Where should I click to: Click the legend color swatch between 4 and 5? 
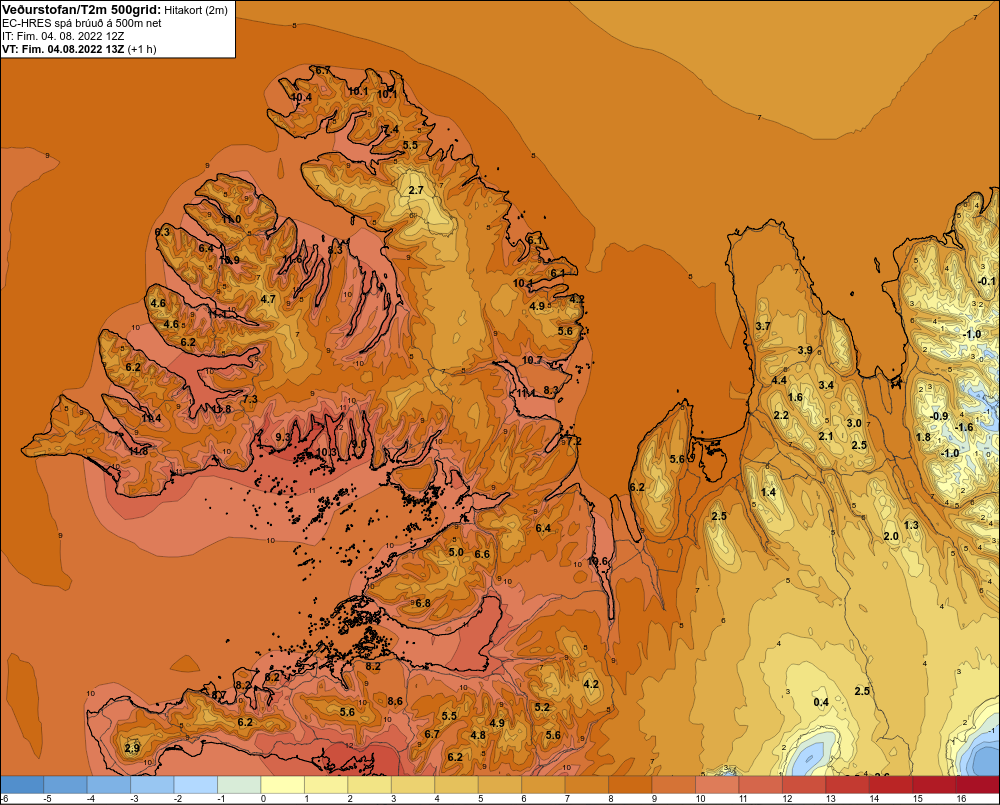pyautogui.click(x=457, y=785)
